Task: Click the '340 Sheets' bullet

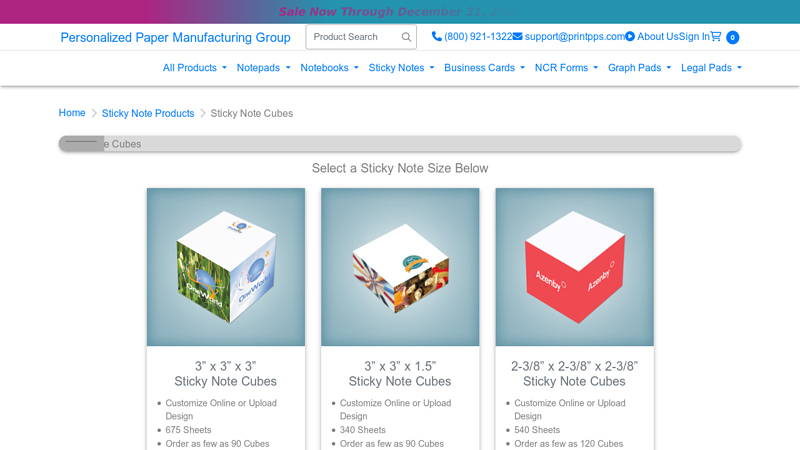Action: click(363, 430)
